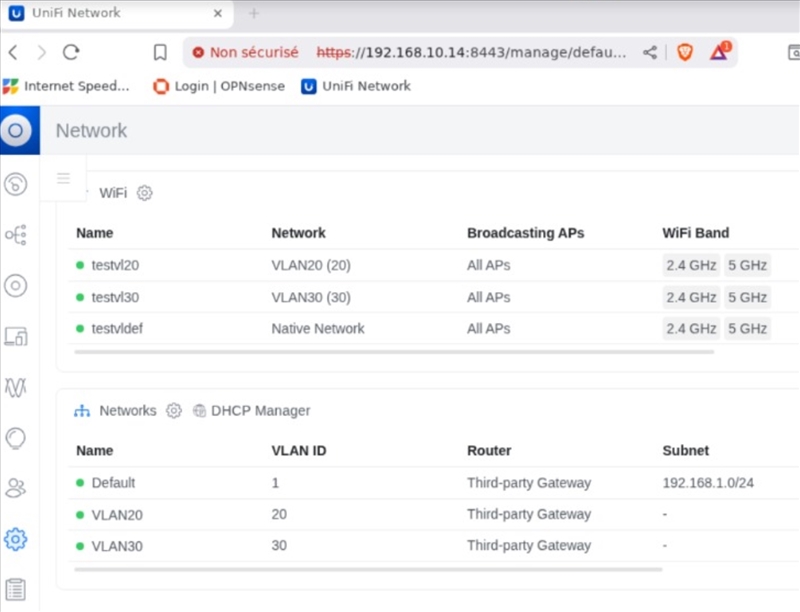Open UniFi Devices (circle icon) in sidebar

tap(15, 286)
